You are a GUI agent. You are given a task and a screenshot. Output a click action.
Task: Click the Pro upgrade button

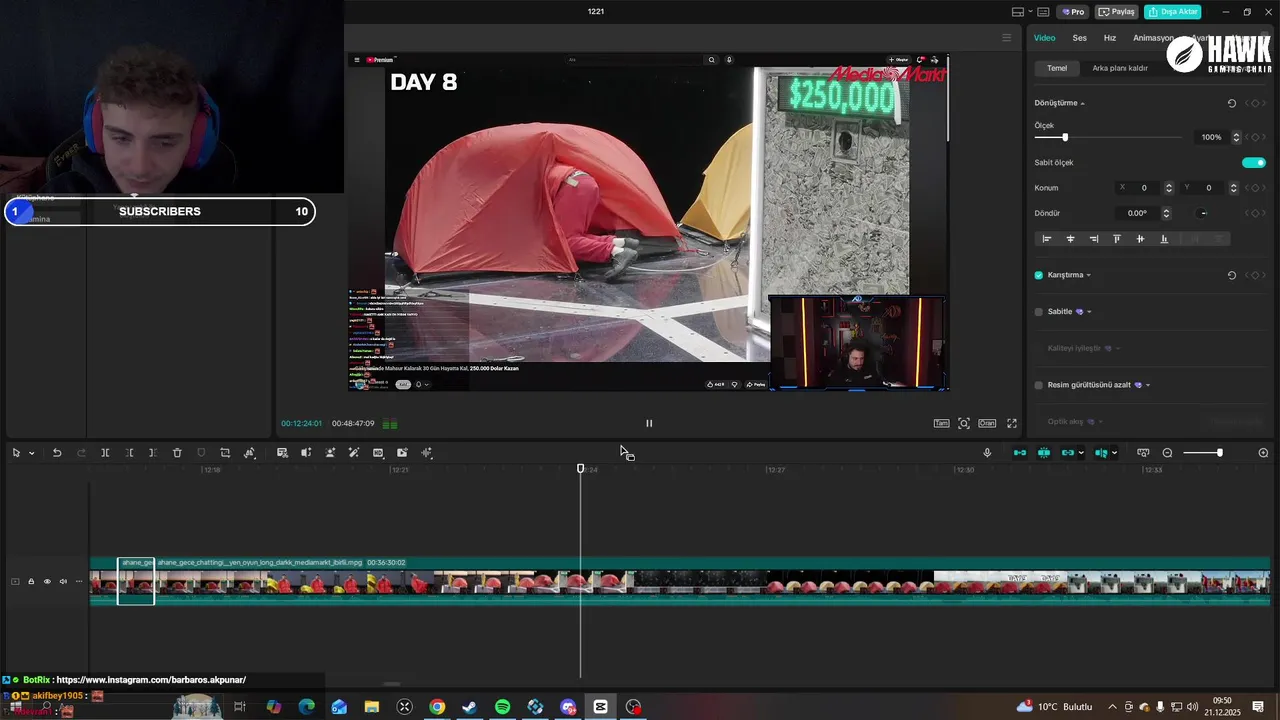tap(1074, 12)
